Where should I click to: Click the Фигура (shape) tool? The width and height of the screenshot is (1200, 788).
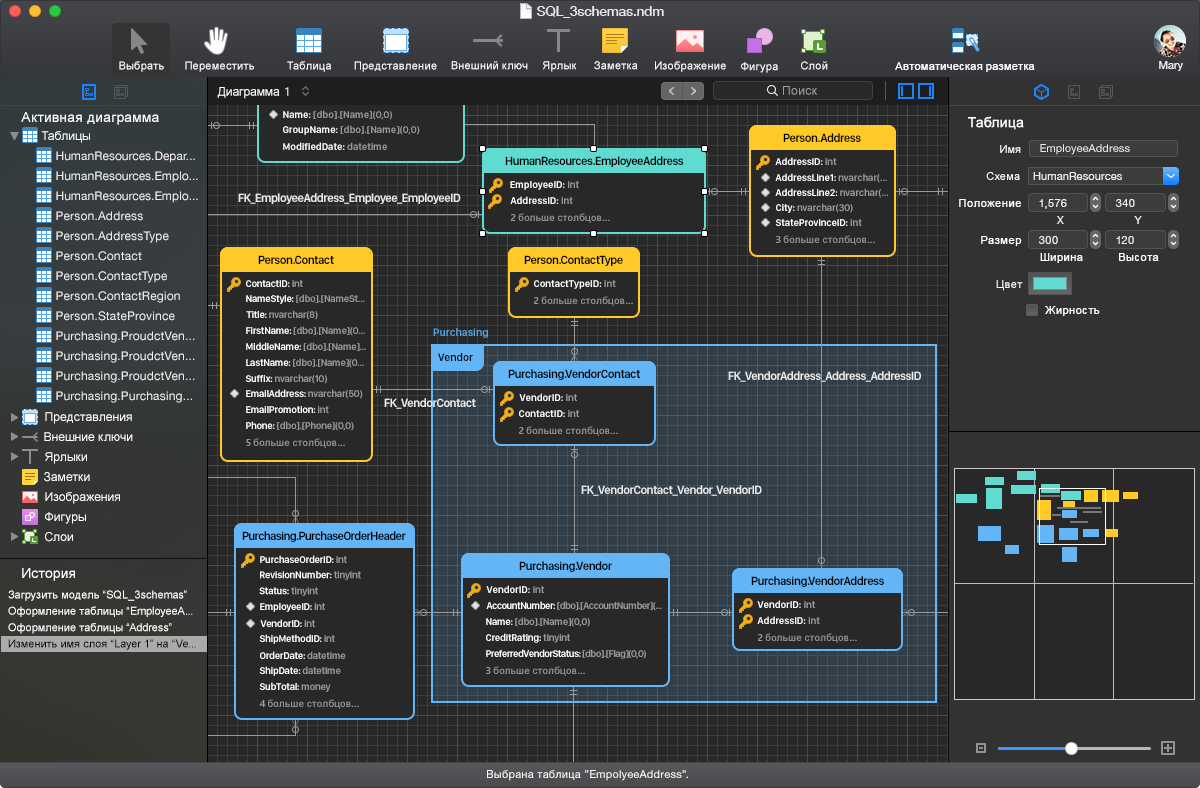click(759, 47)
